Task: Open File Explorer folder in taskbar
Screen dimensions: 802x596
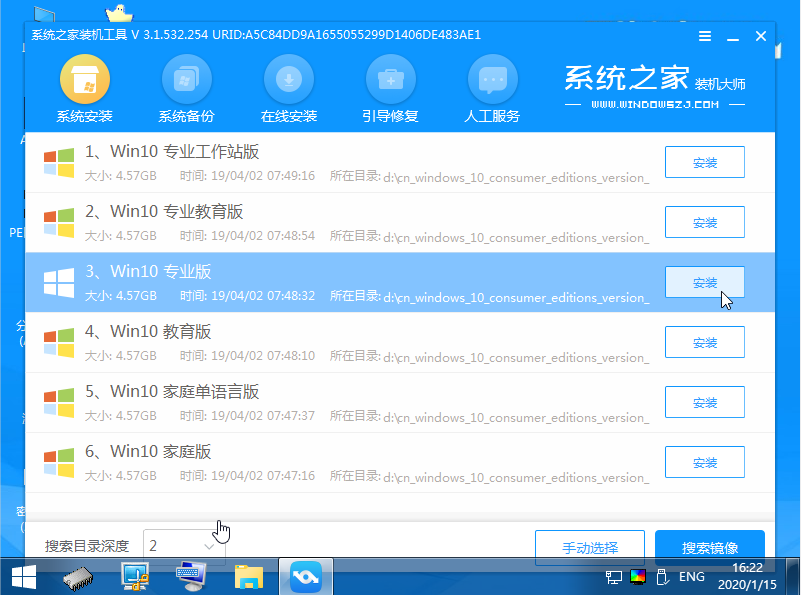Action: (249, 577)
